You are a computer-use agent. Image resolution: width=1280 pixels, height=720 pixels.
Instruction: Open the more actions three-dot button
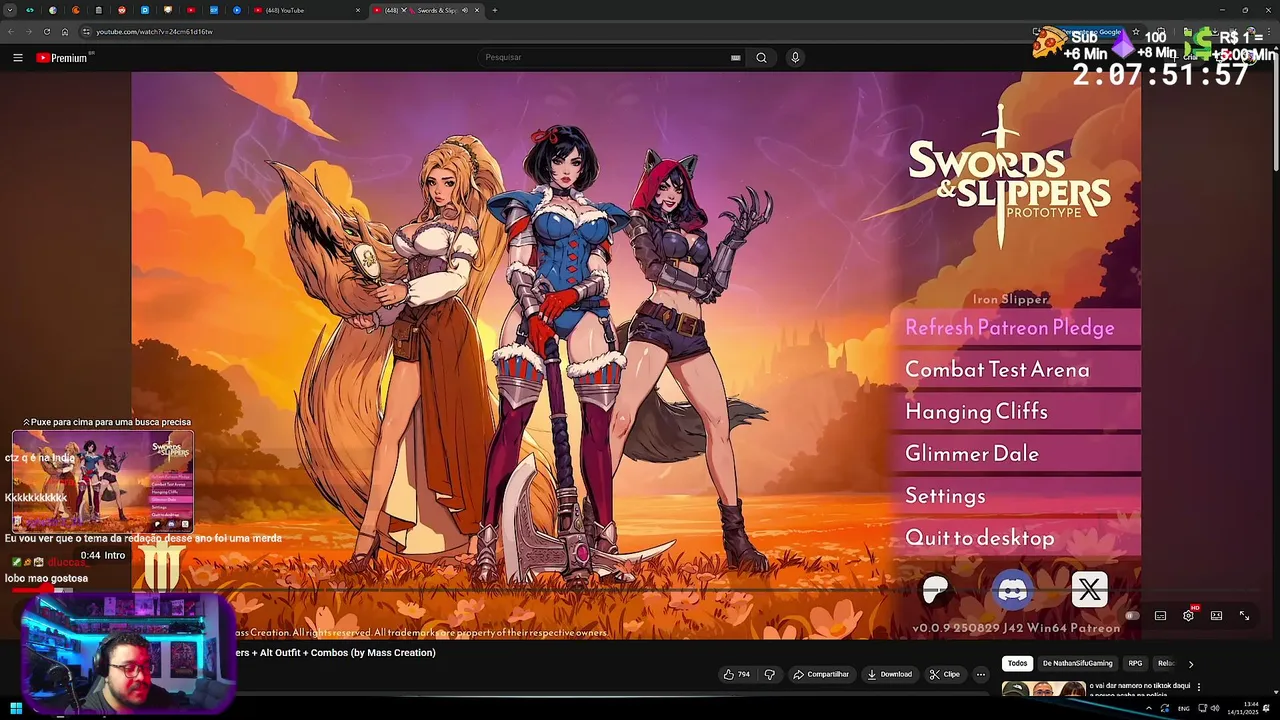(x=981, y=674)
